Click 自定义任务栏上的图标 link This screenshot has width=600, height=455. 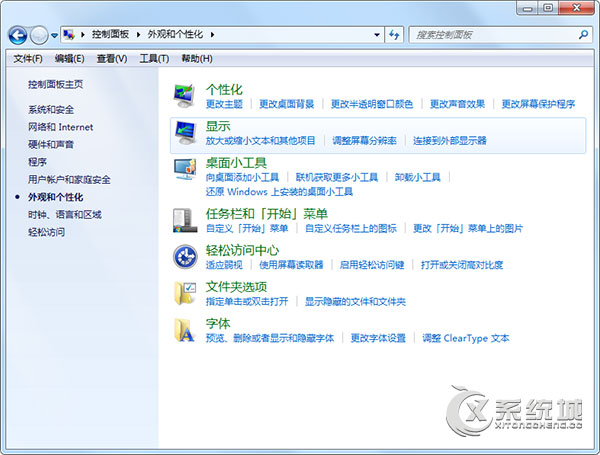351,229
